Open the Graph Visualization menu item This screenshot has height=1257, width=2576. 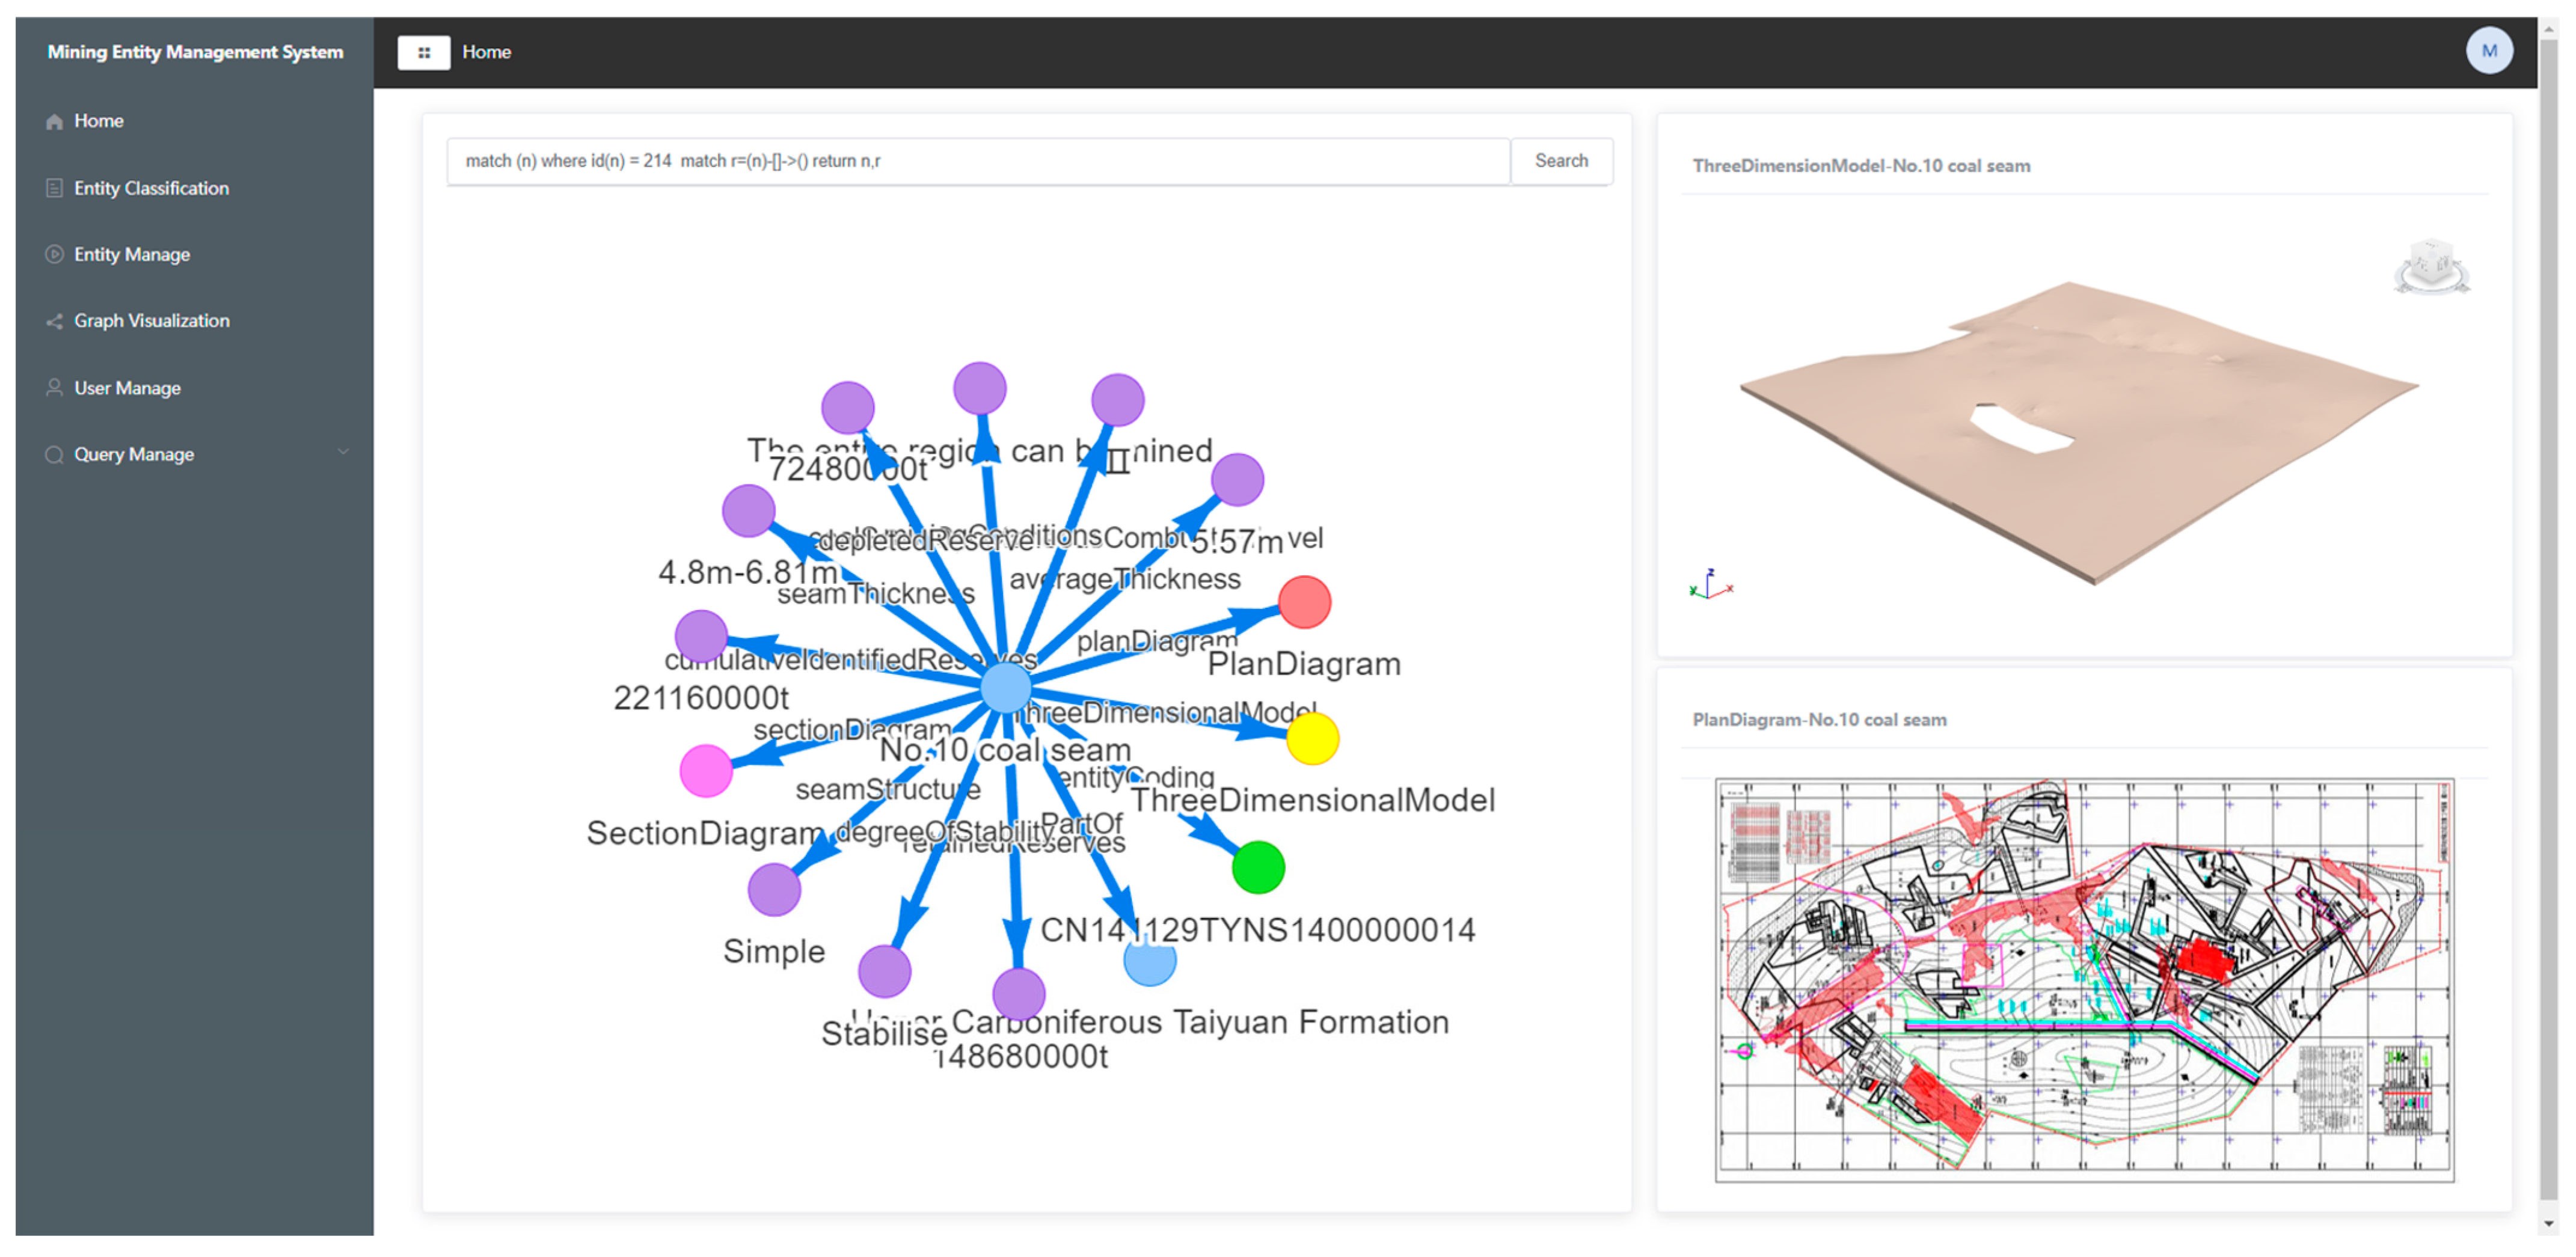pos(151,321)
